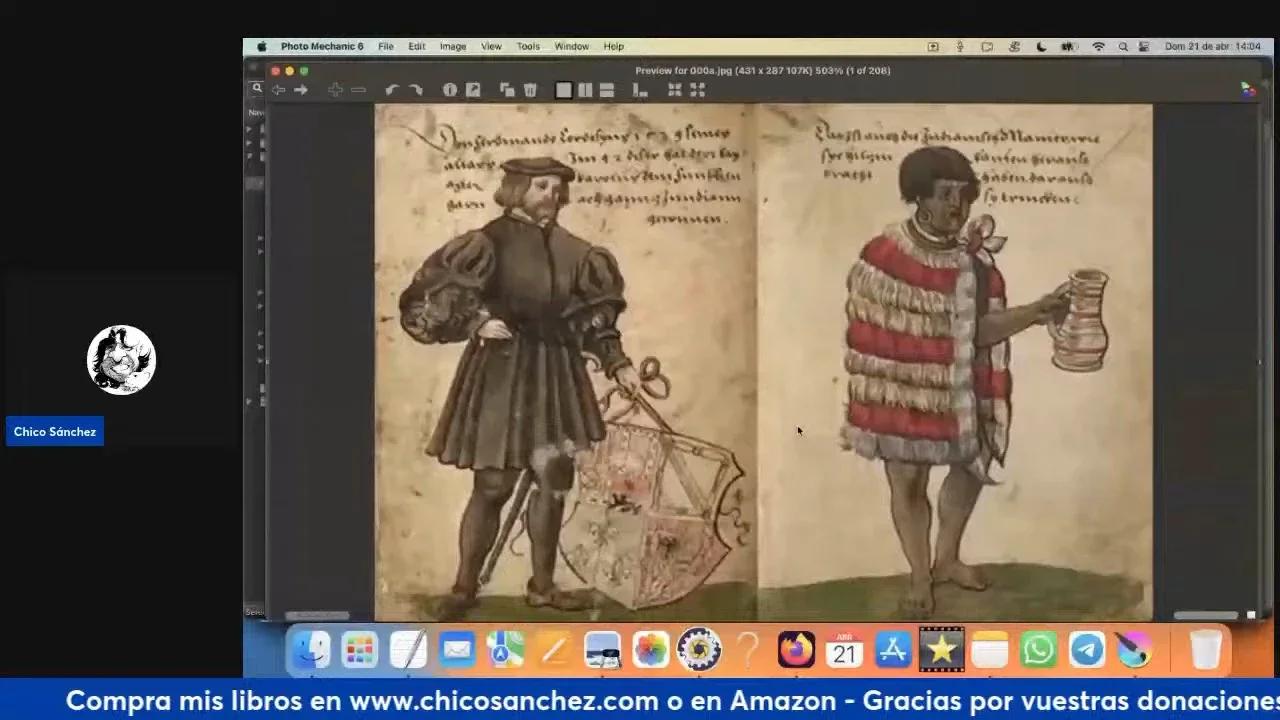Open the Help menu

614,46
